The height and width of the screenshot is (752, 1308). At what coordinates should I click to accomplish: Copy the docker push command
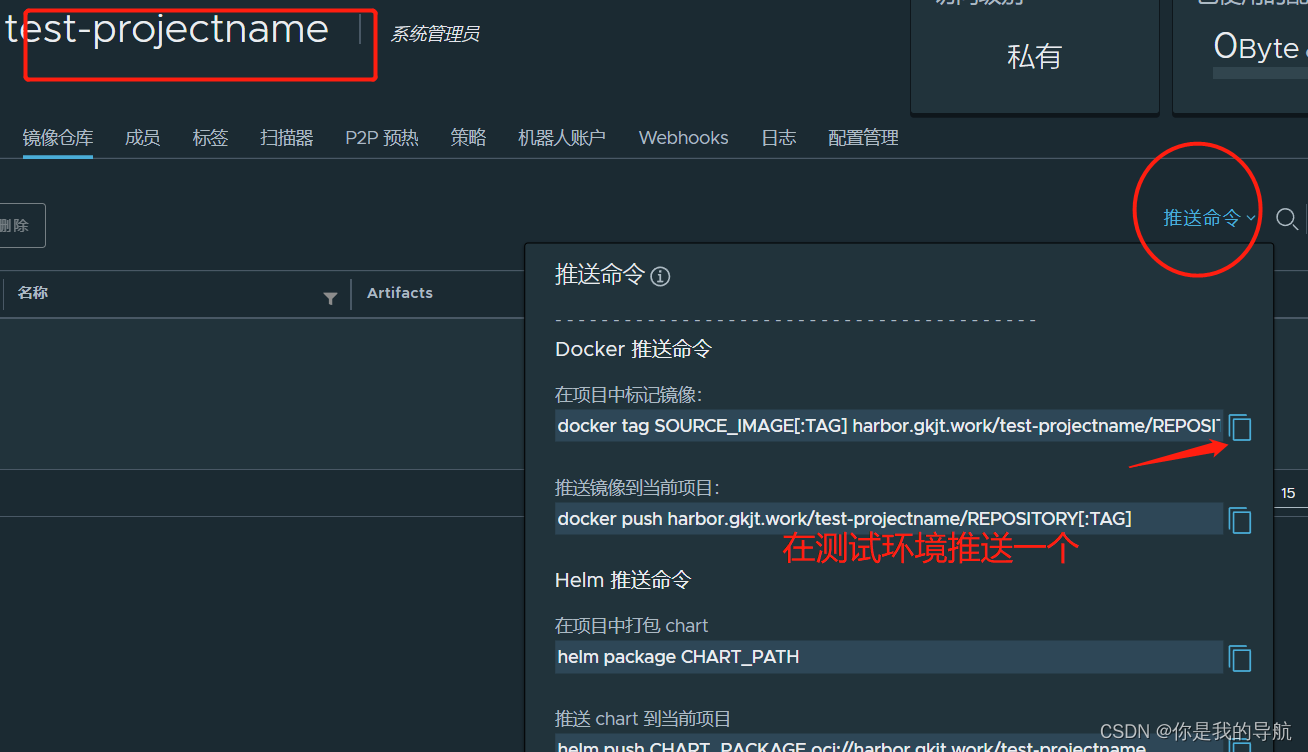click(x=1240, y=520)
